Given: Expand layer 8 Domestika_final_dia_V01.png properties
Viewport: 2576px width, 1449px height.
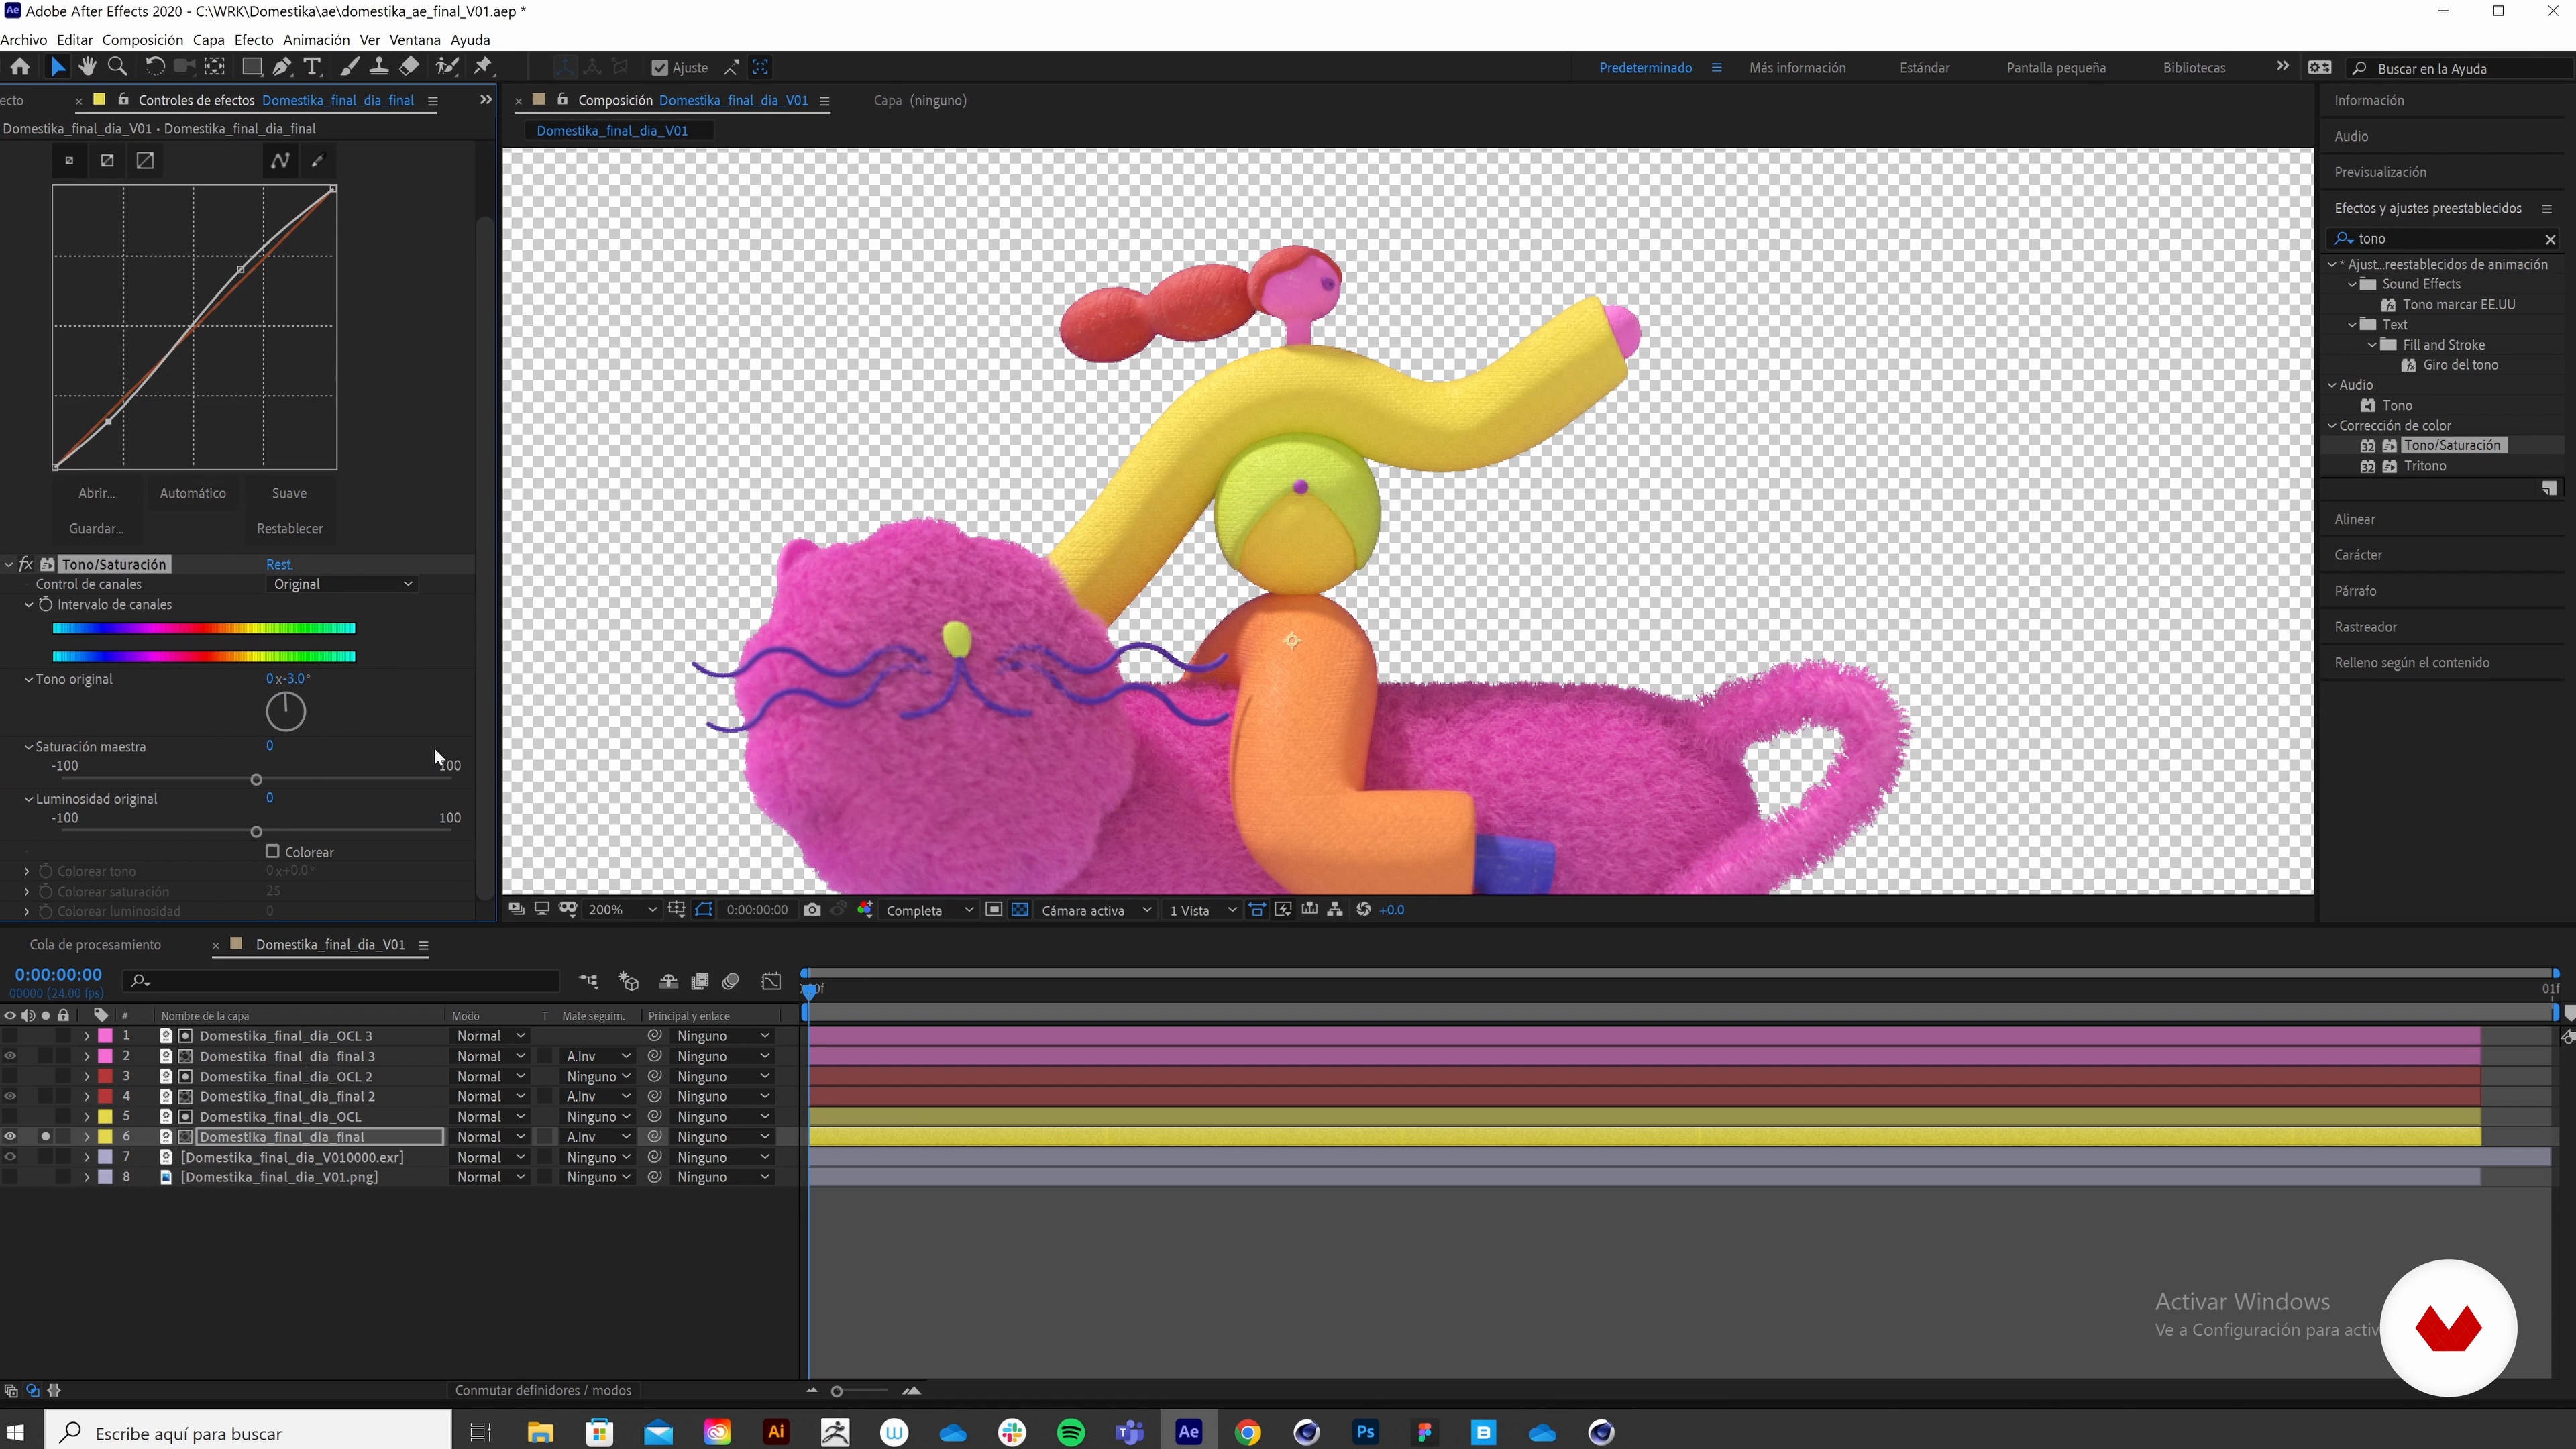Looking at the screenshot, I should [x=87, y=1177].
